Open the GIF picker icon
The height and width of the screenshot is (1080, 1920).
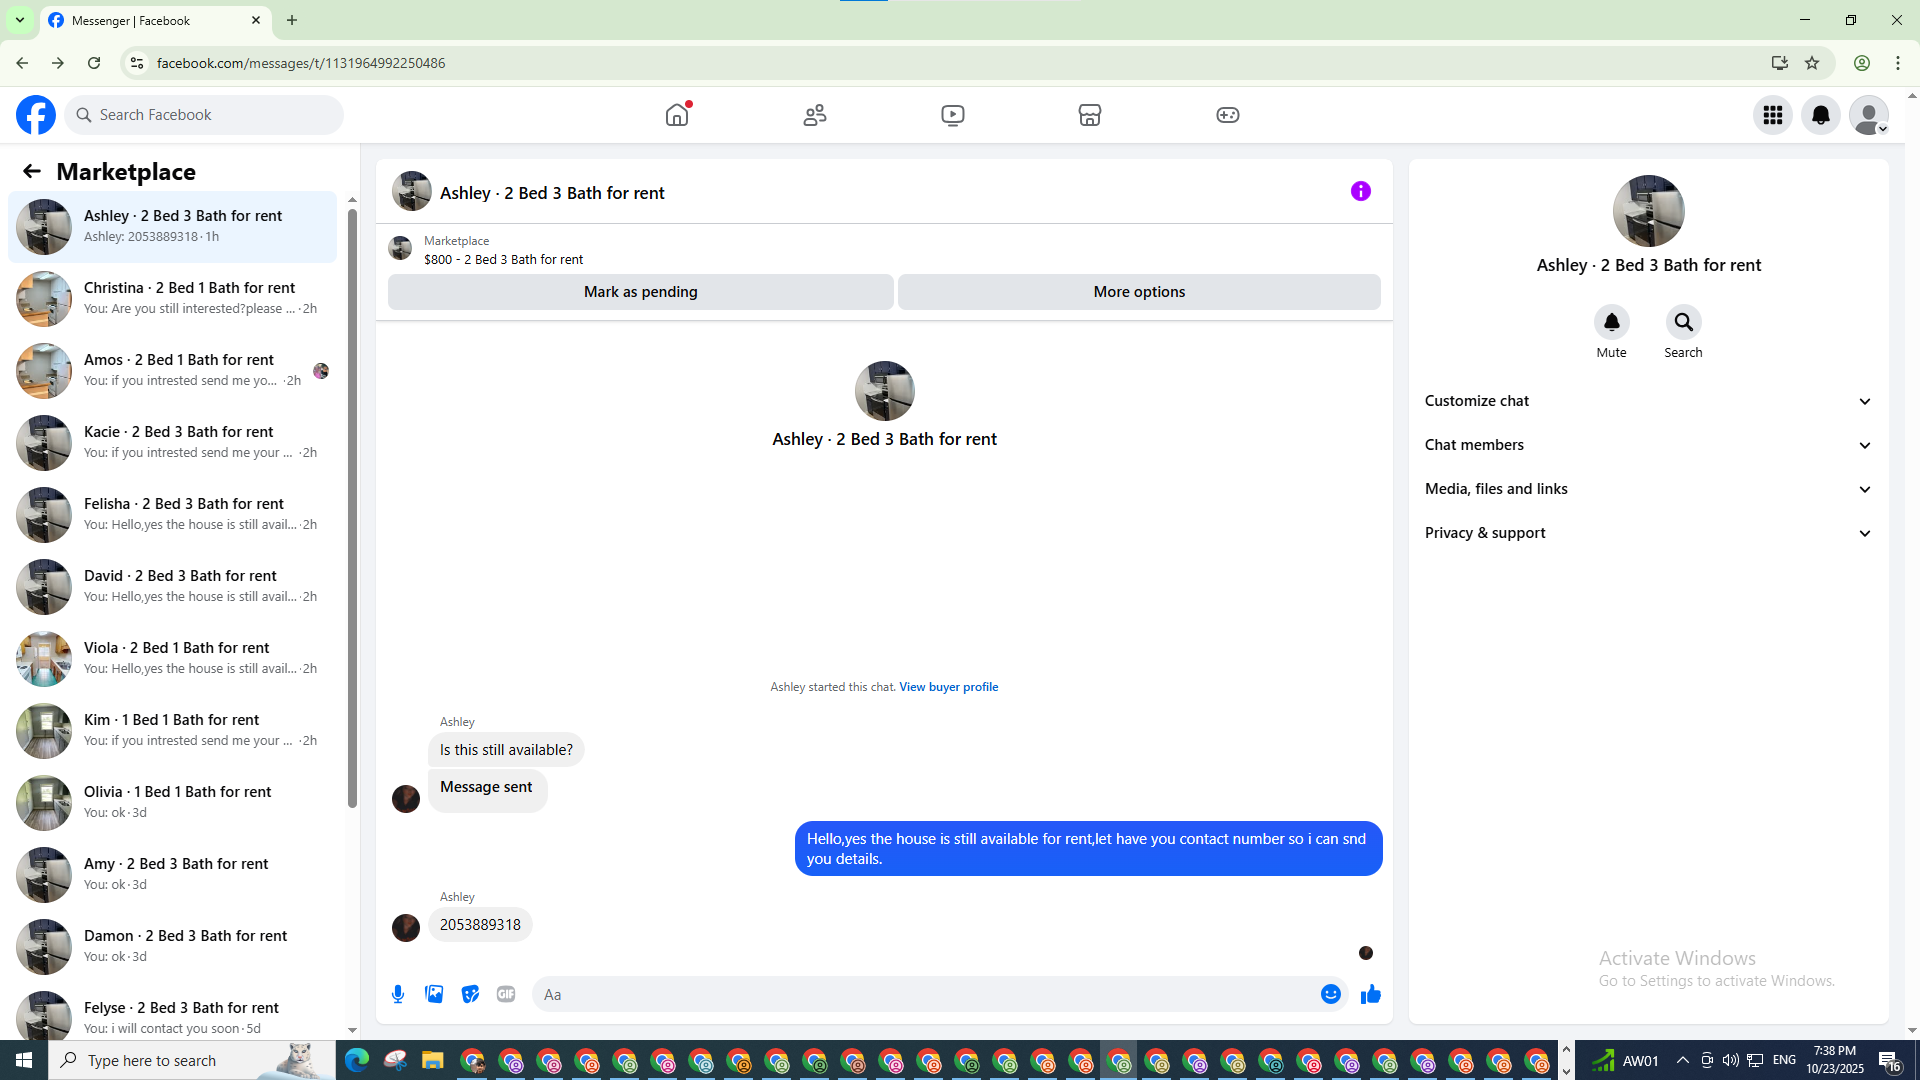(506, 994)
